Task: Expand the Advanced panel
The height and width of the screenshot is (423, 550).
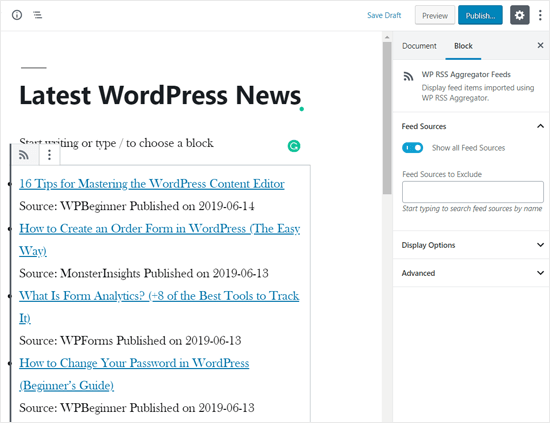Action: click(x=471, y=273)
